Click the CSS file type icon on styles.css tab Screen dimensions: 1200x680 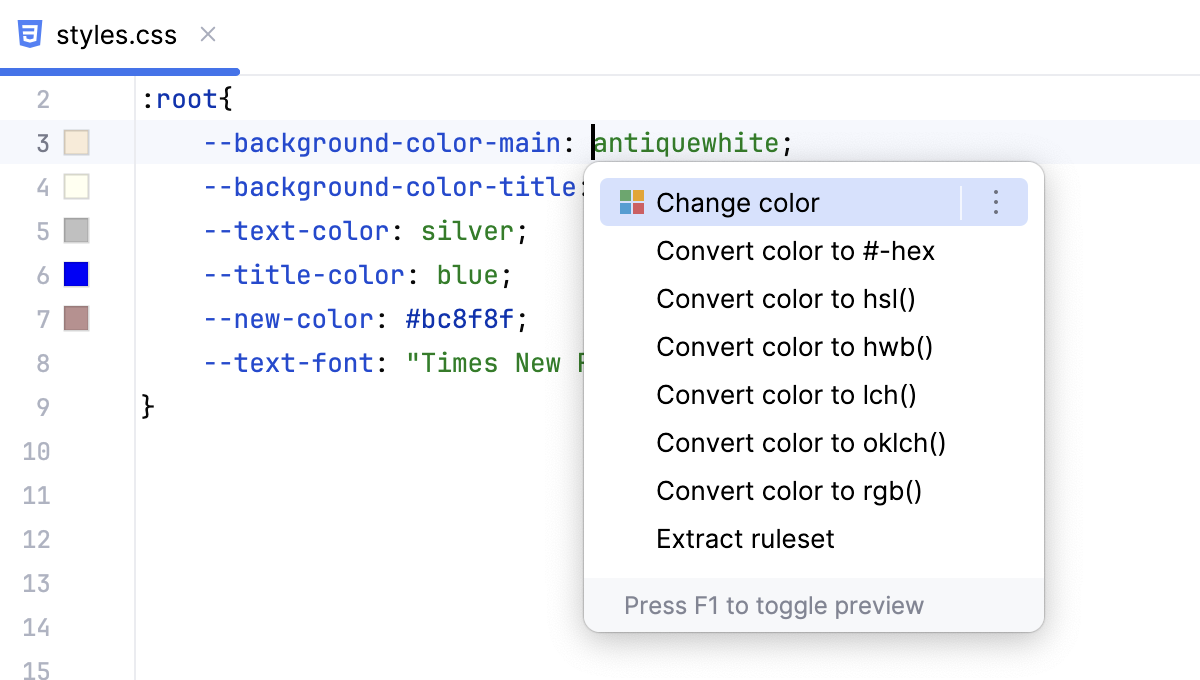tap(31, 33)
